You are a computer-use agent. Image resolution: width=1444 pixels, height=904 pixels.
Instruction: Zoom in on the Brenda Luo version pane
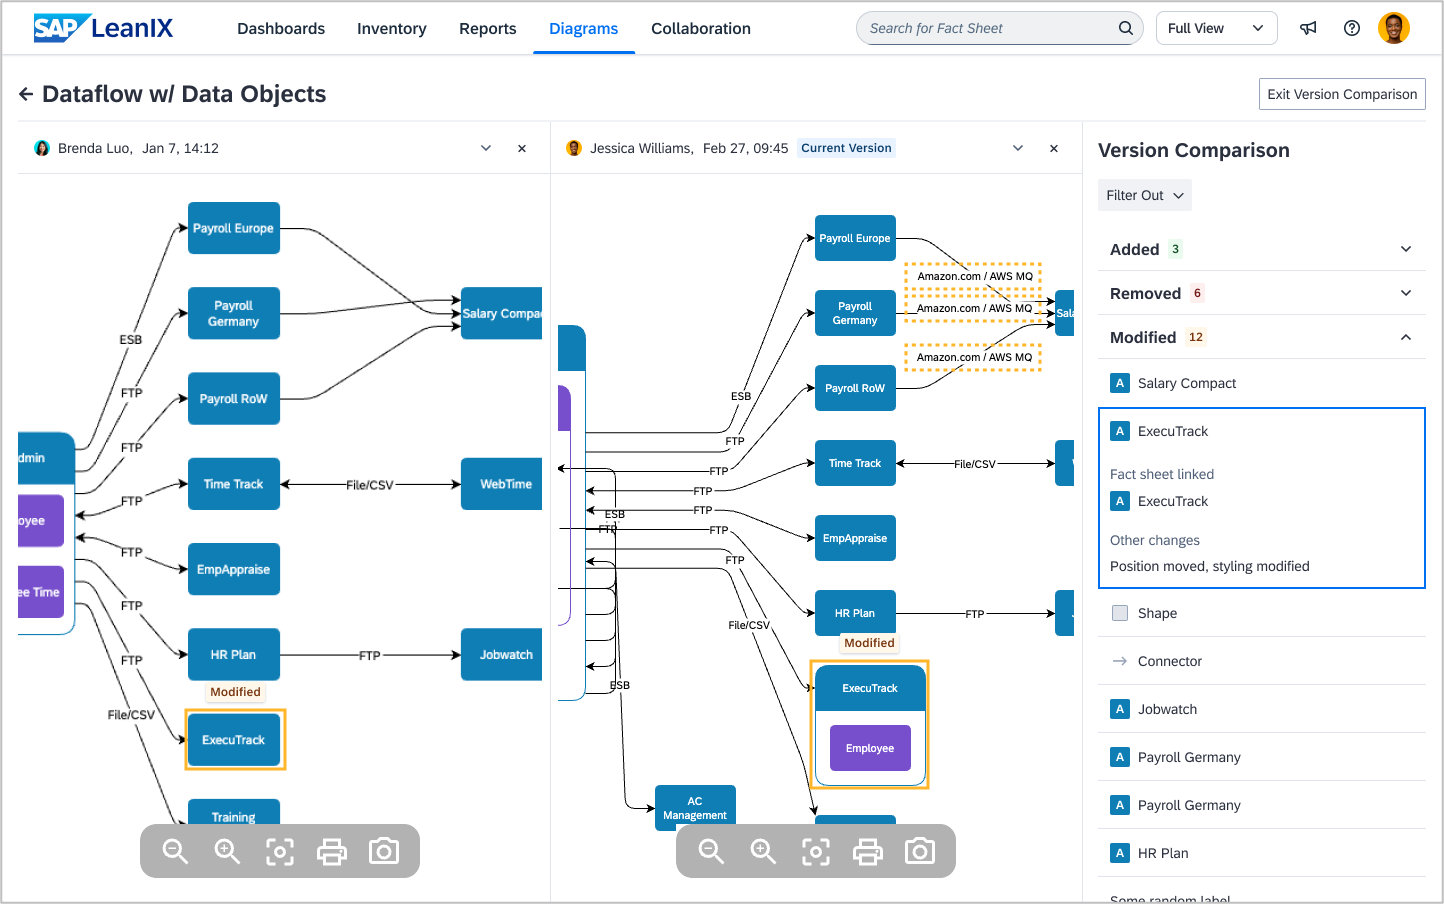tap(228, 851)
